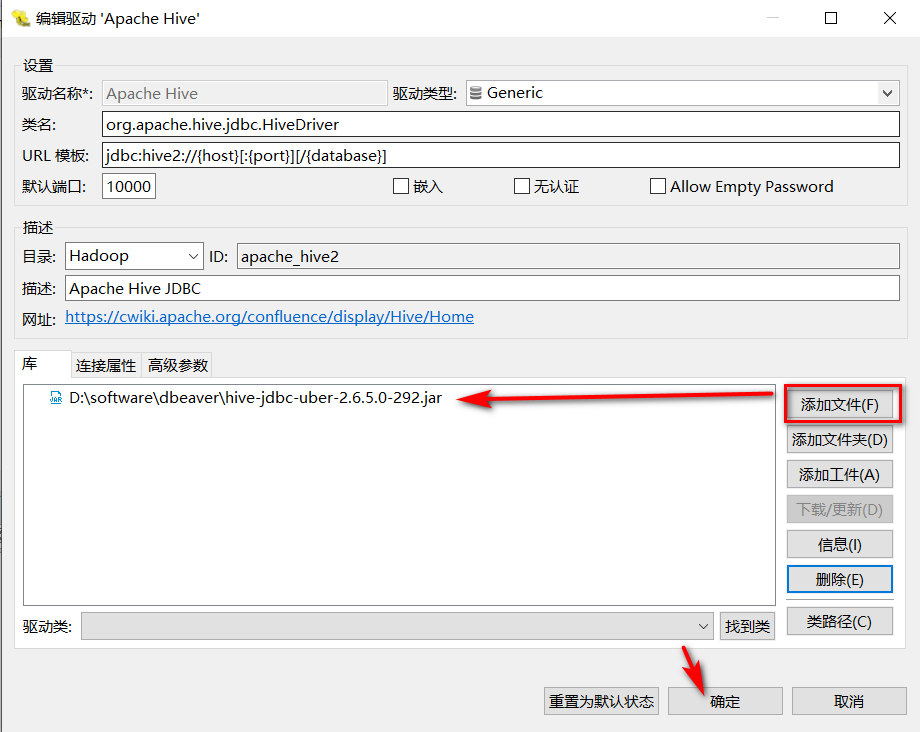Maximize the 编辑驱动 window

(x=831, y=18)
